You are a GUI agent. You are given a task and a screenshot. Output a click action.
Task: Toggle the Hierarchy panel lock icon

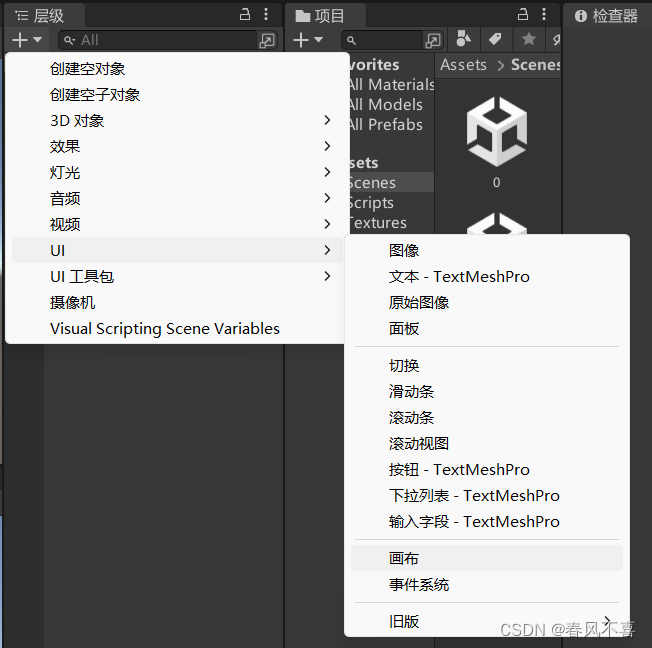coord(245,15)
